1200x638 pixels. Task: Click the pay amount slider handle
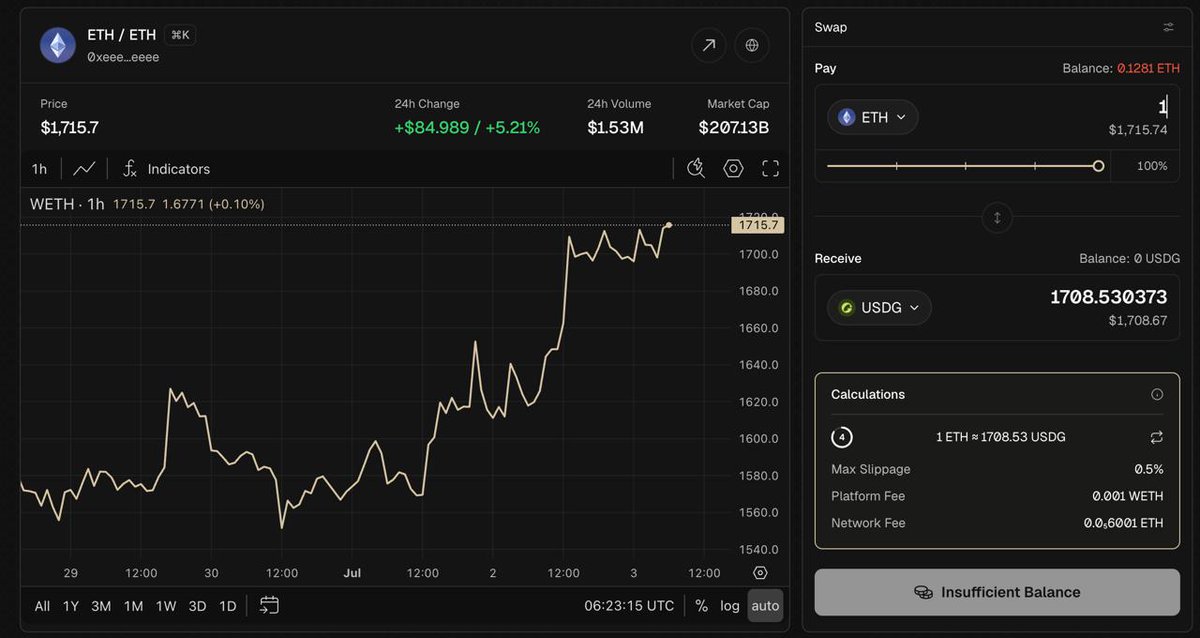pos(1098,166)
